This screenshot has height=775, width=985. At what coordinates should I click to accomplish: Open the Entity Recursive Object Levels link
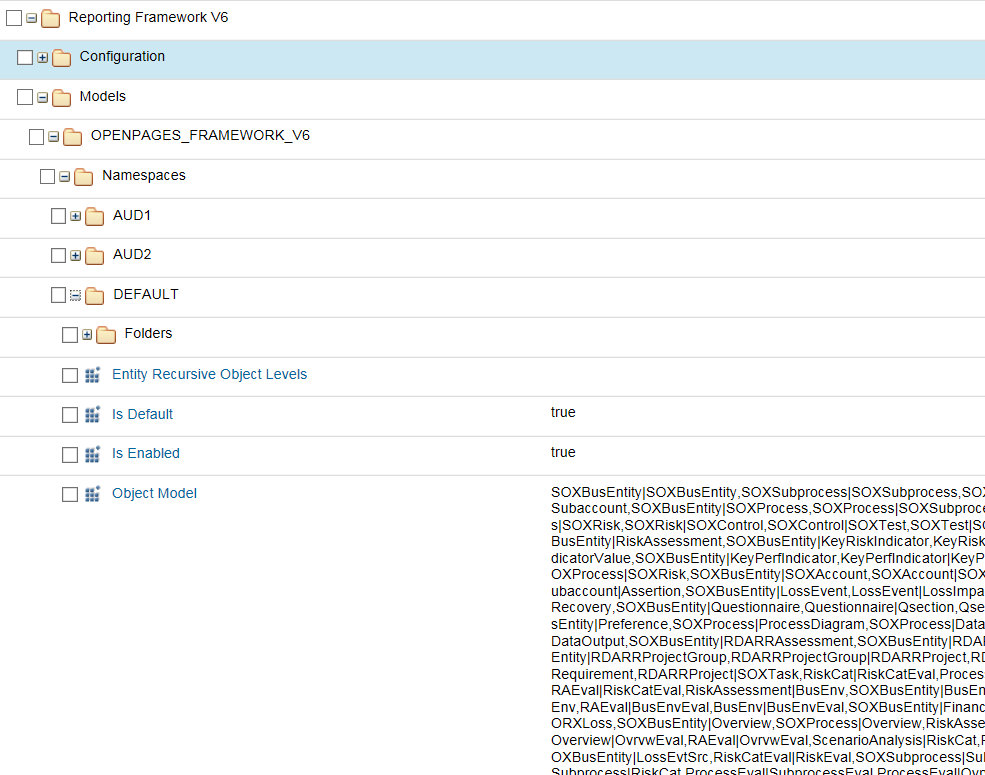pyautogui.click(x=209, y=374)
